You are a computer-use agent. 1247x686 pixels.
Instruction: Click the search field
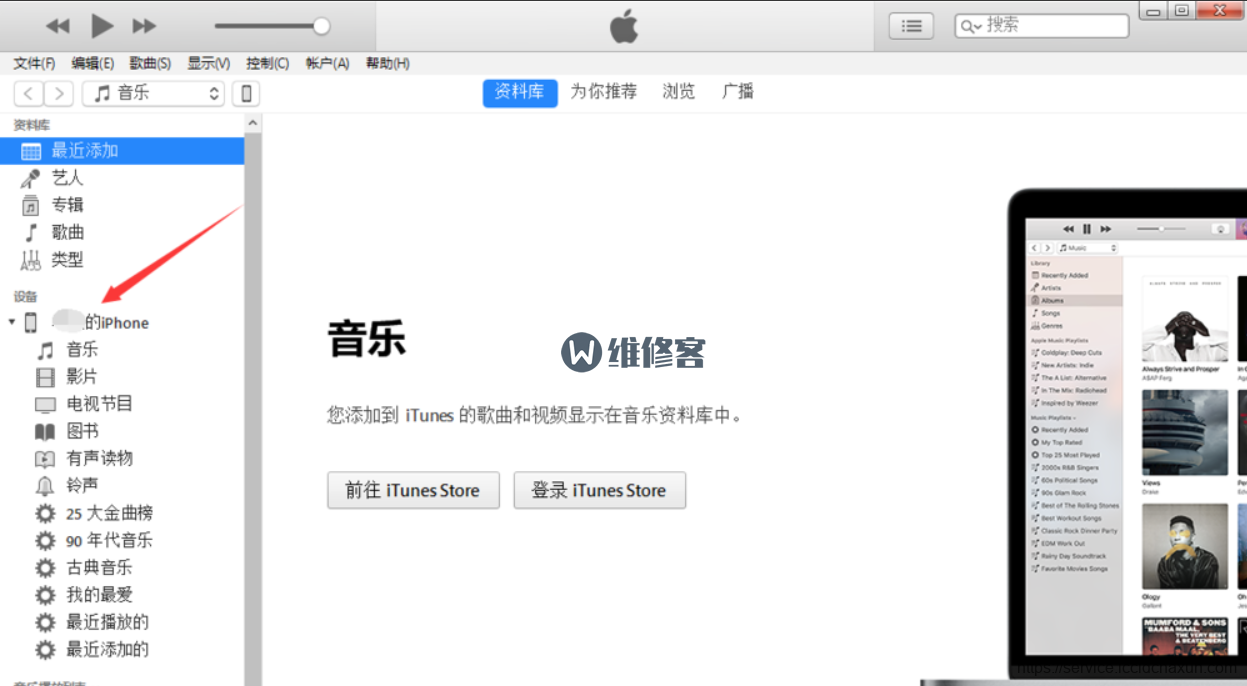(1041, 26)
